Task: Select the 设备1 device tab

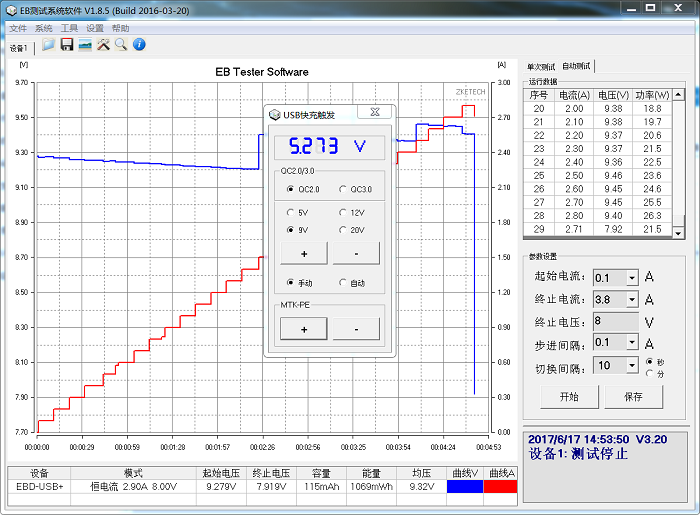Action: pos(18,48)
